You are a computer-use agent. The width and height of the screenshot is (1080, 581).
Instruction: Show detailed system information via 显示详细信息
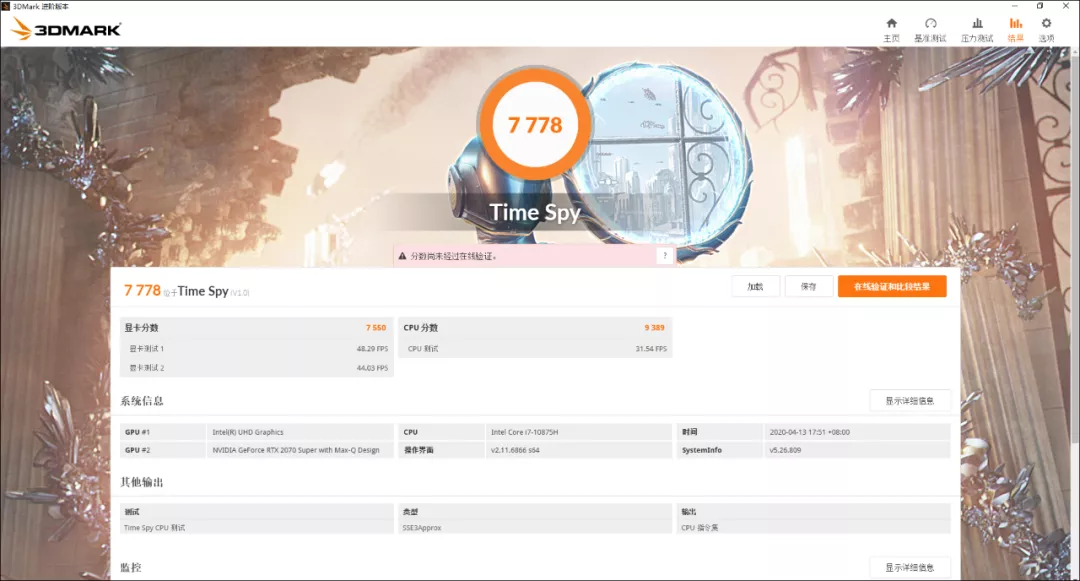910,399
